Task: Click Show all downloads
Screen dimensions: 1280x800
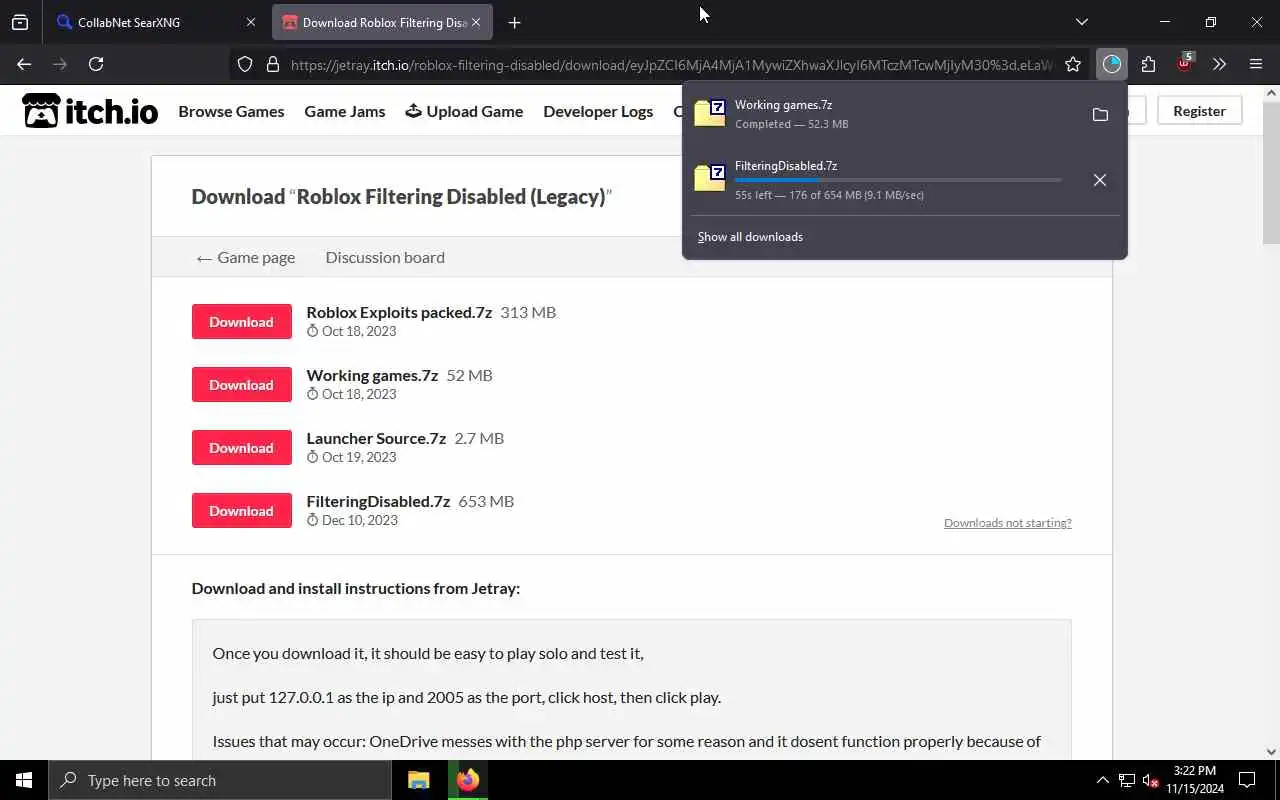Action: pos(750,237)
